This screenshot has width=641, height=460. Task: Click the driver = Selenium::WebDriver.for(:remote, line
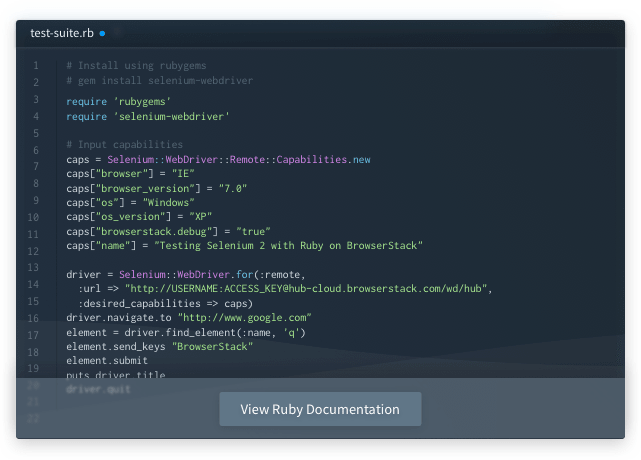point(186,274)
